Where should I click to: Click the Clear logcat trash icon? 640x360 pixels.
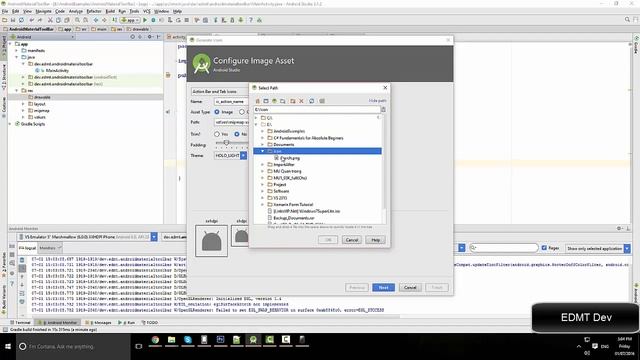coord(22,260)
